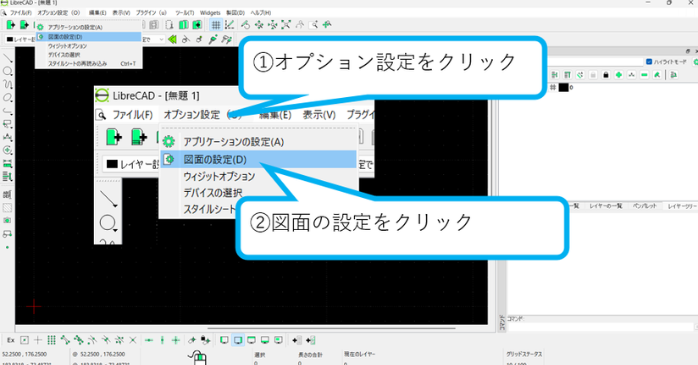Click the green plus add-layer icon

pyautogui.click(x=619, y=75)
